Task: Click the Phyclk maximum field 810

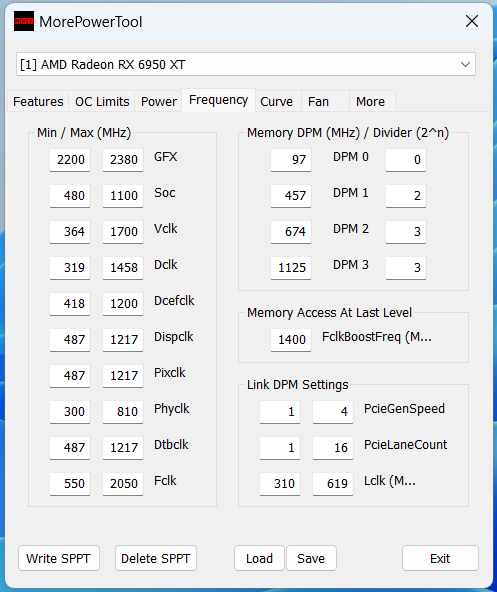Action: click(x=123, y=412)
